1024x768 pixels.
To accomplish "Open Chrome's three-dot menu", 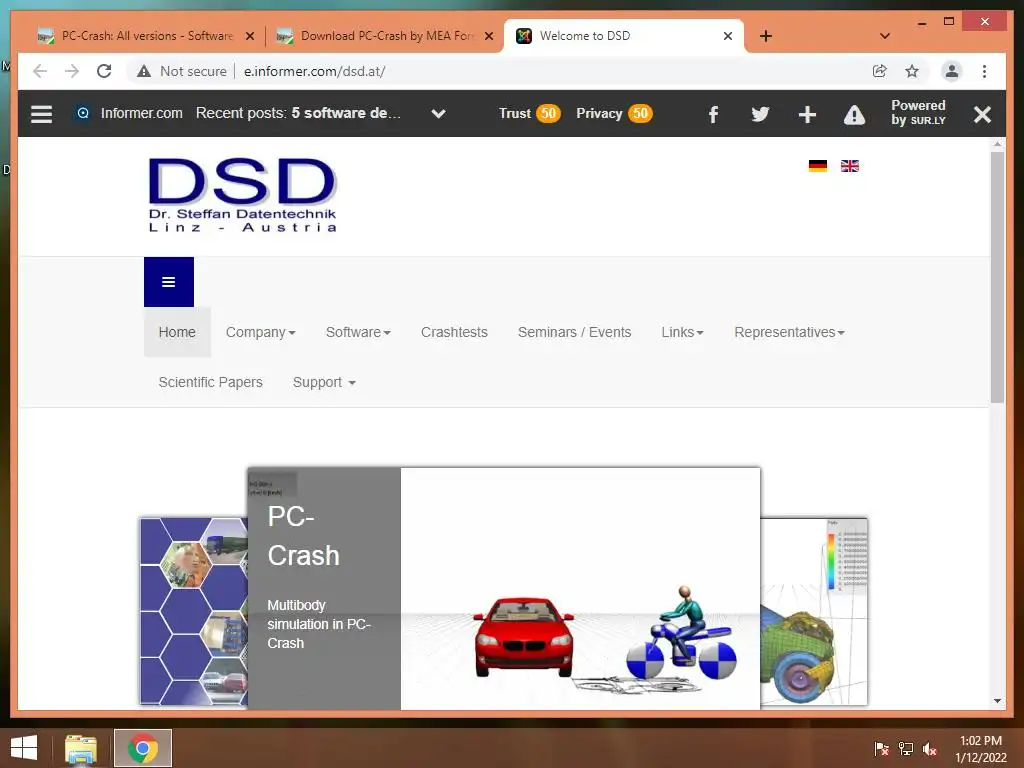I will [984, 71].
